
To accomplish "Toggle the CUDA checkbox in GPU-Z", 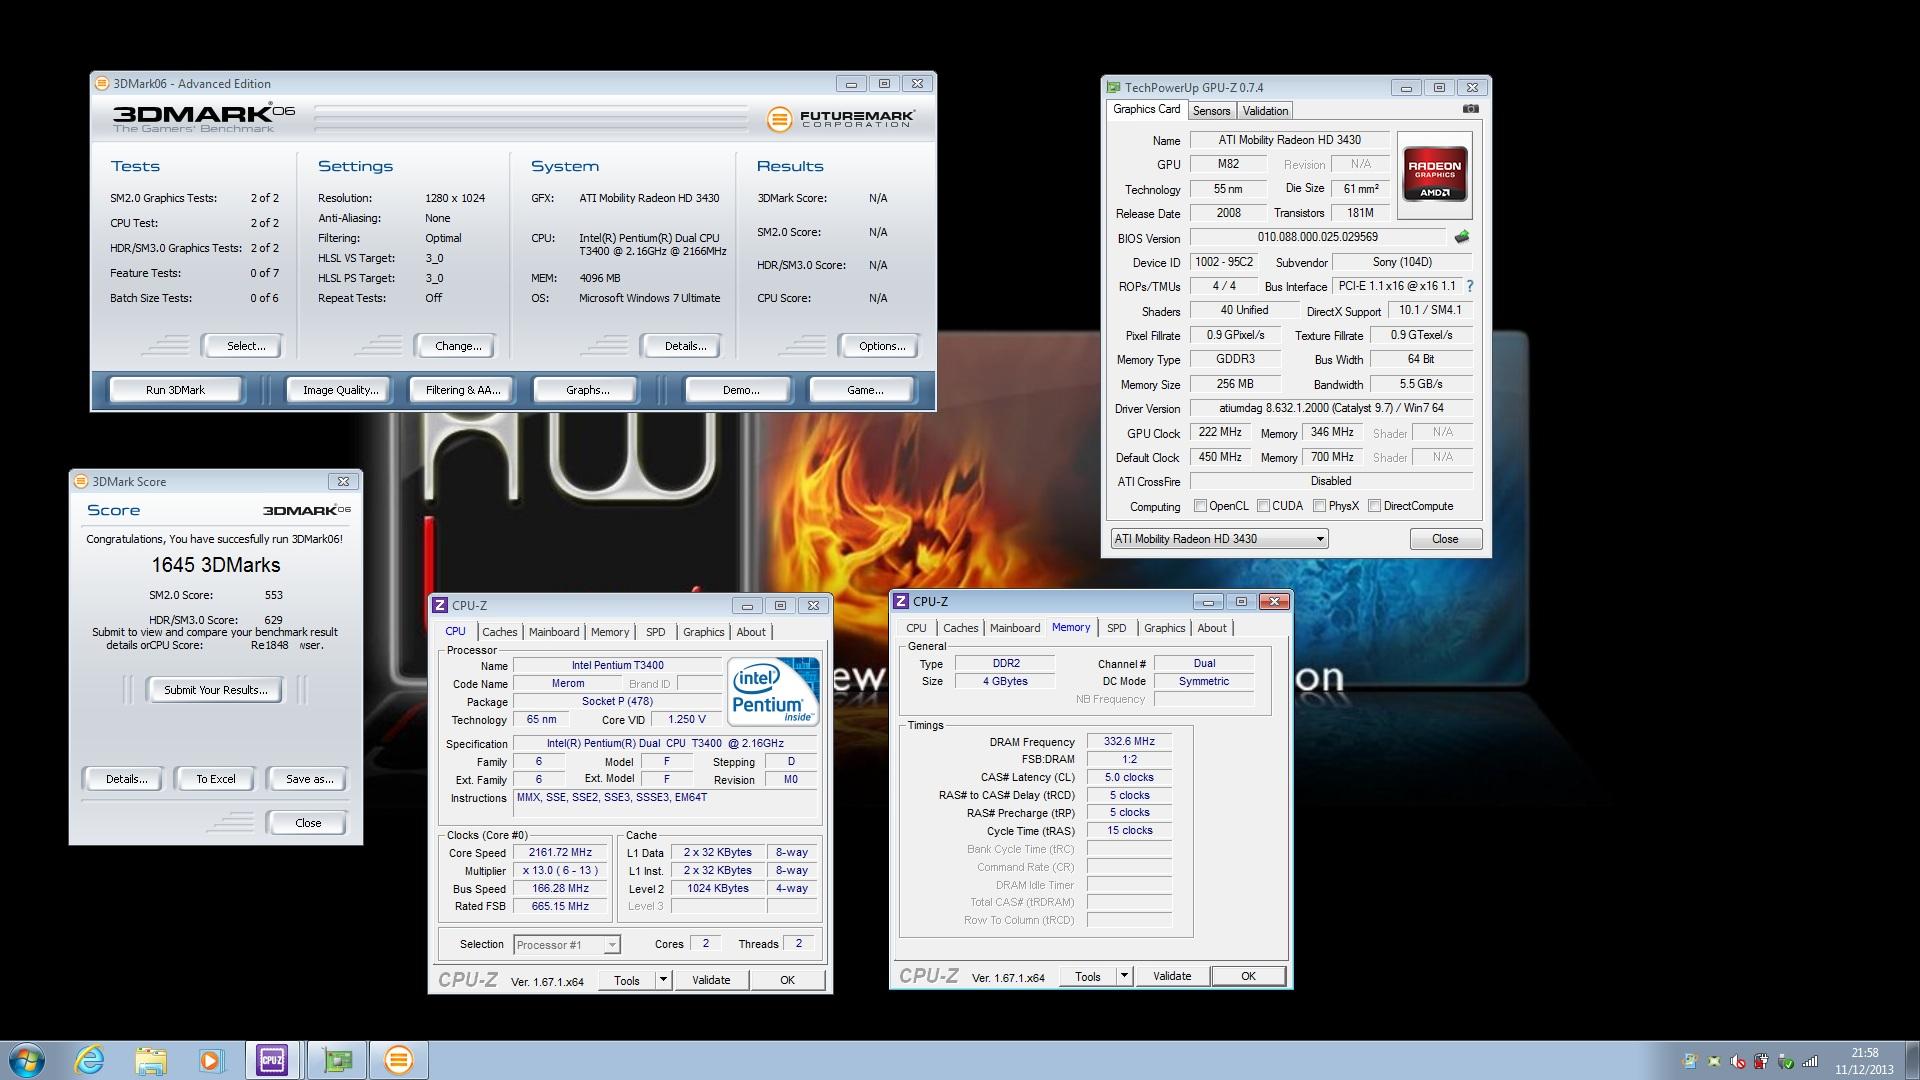I will click(1263, 506).
